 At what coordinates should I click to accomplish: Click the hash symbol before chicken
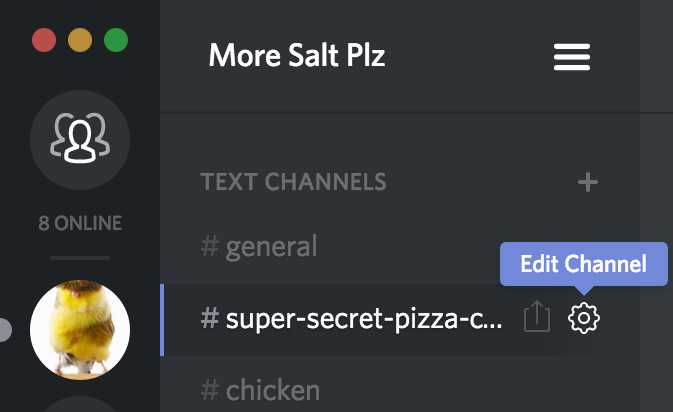coord(210,390)
